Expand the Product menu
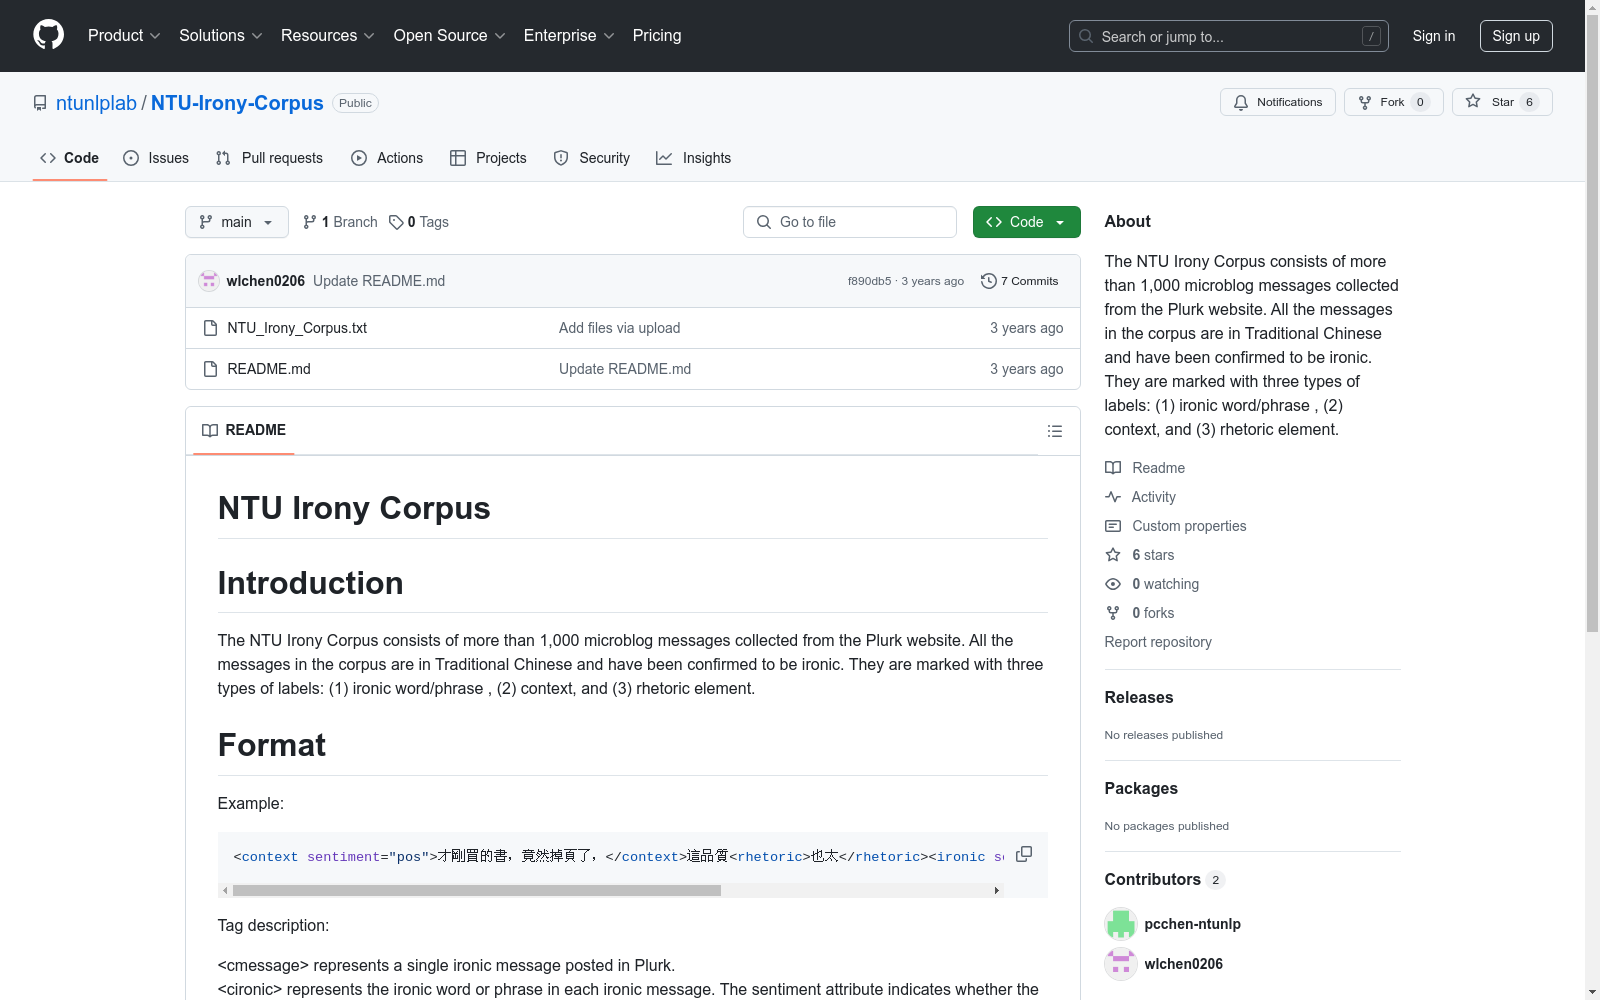Screen dimensions: 1600x1000 [x=124, y=36]
